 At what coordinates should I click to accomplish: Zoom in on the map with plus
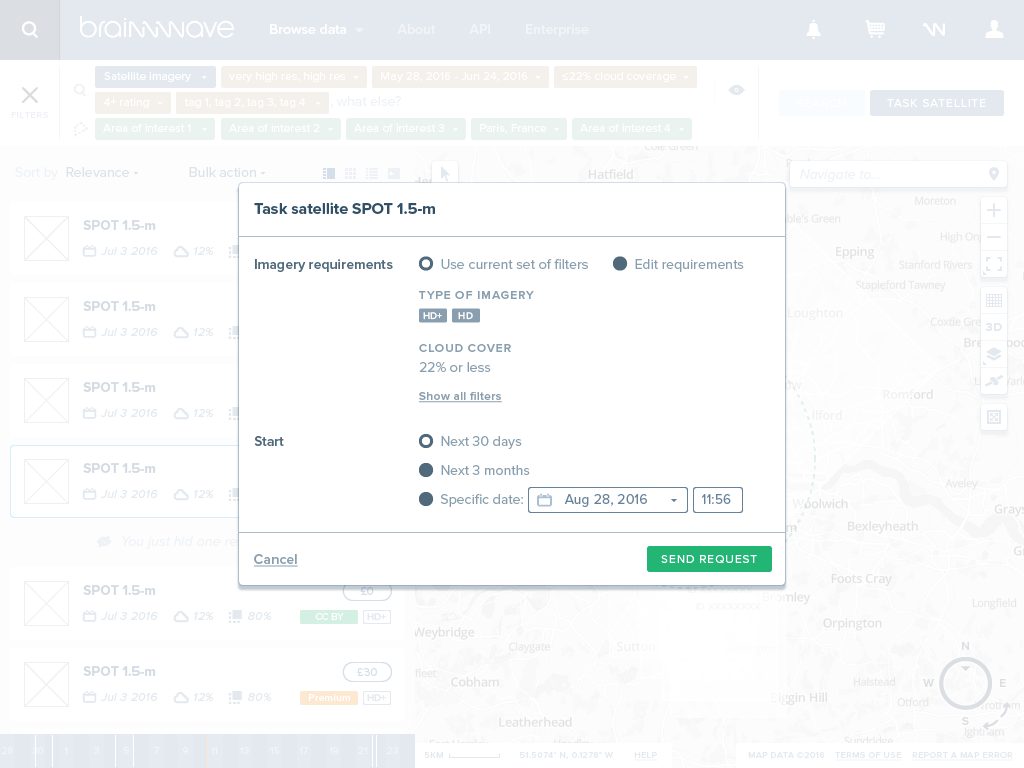point(994,210)
